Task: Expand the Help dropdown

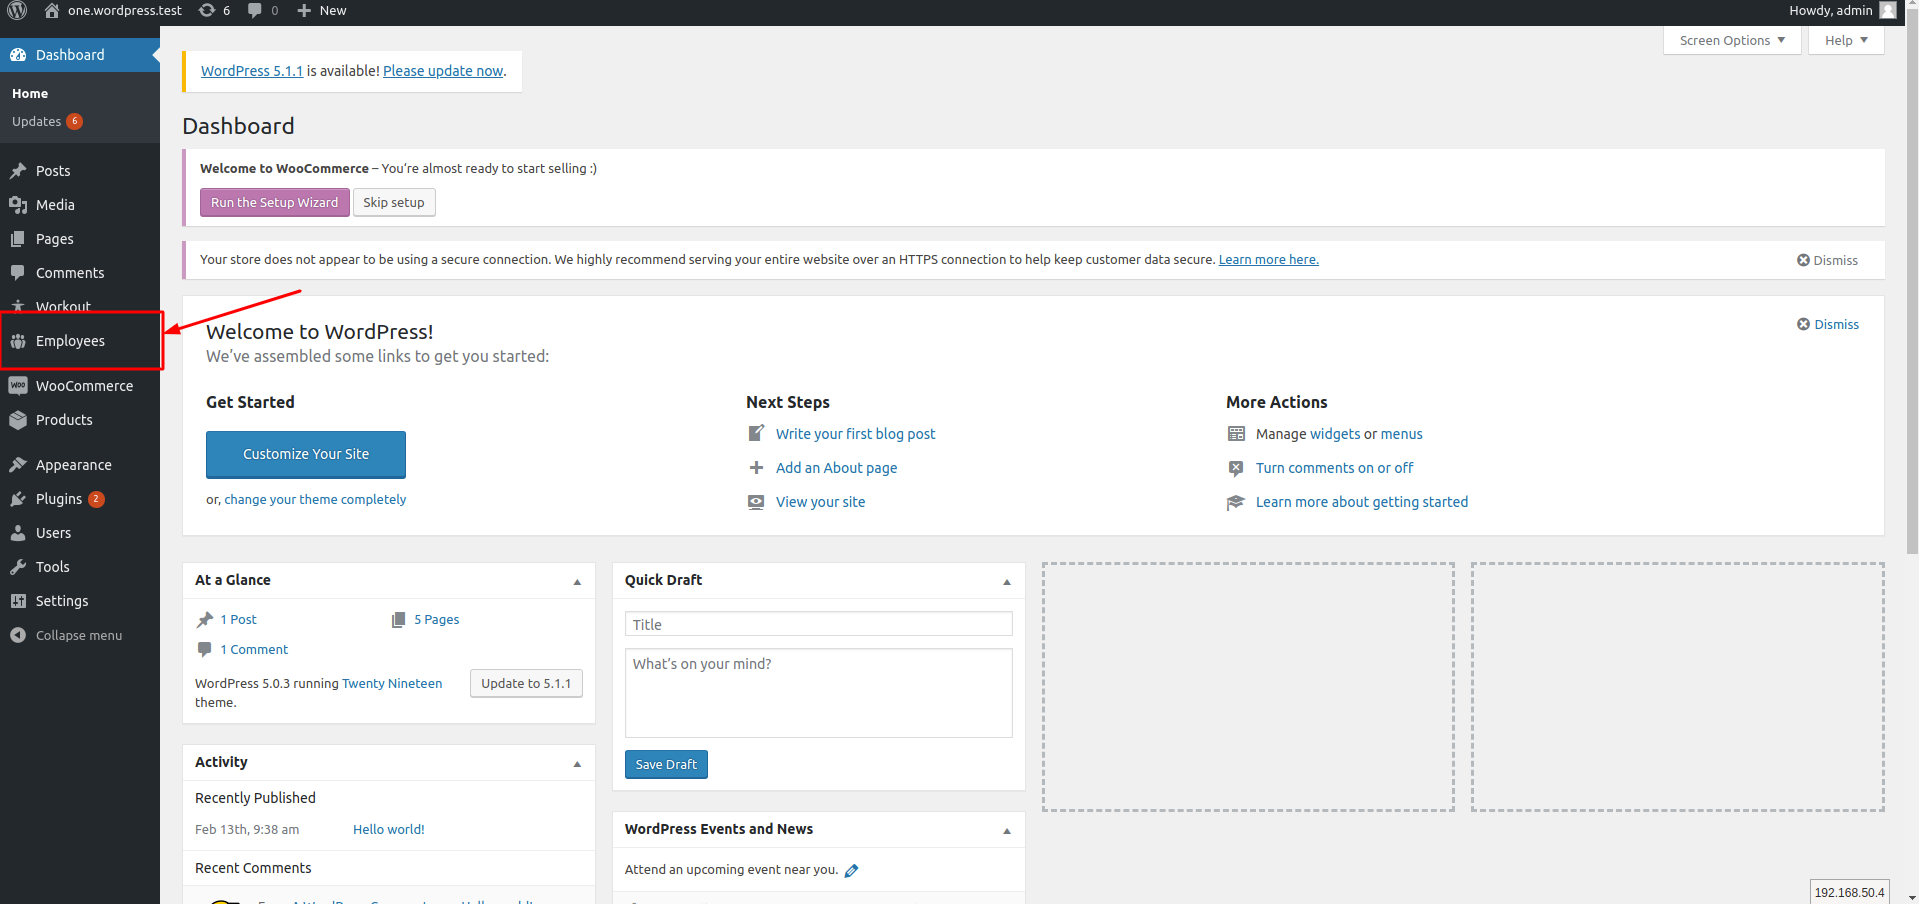Action: (x=1846, y=40)
